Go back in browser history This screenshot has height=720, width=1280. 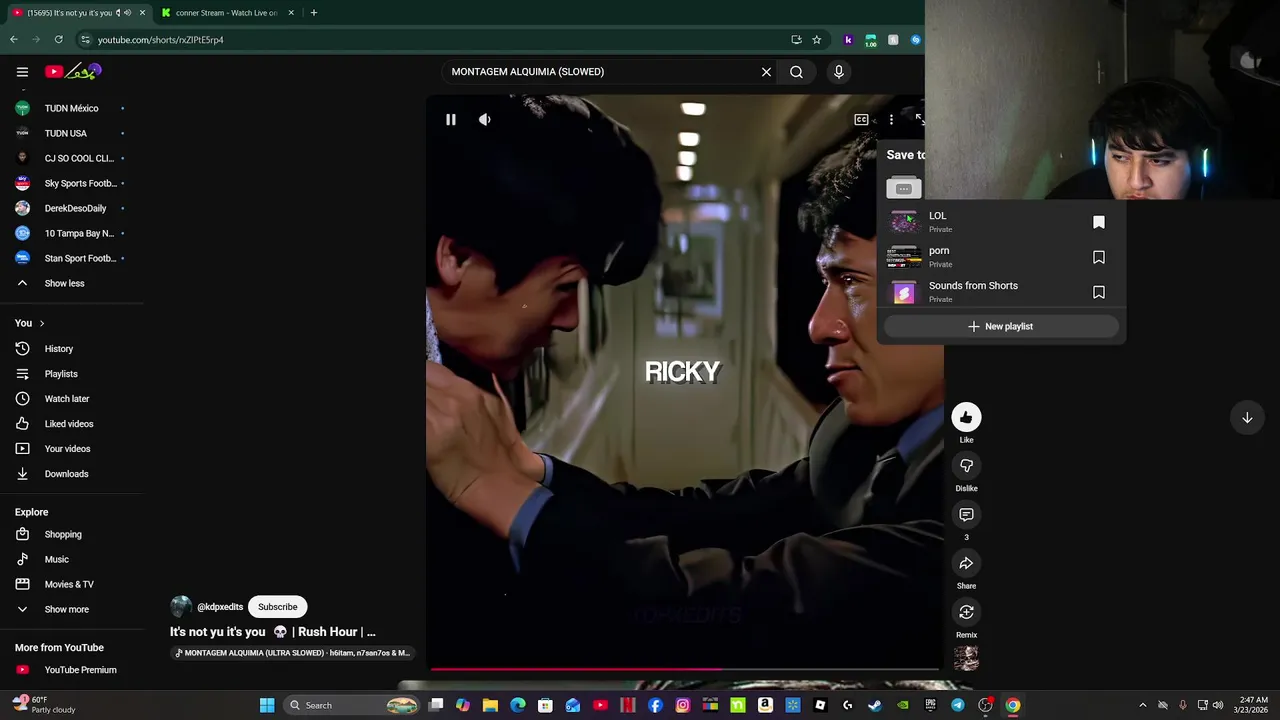tap(14, 40)
